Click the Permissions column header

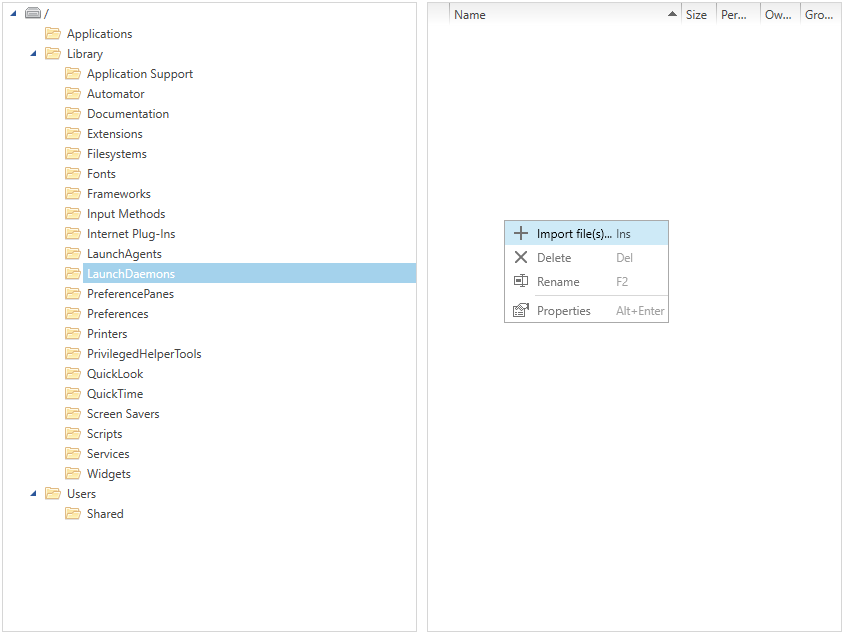pos(734,15)
